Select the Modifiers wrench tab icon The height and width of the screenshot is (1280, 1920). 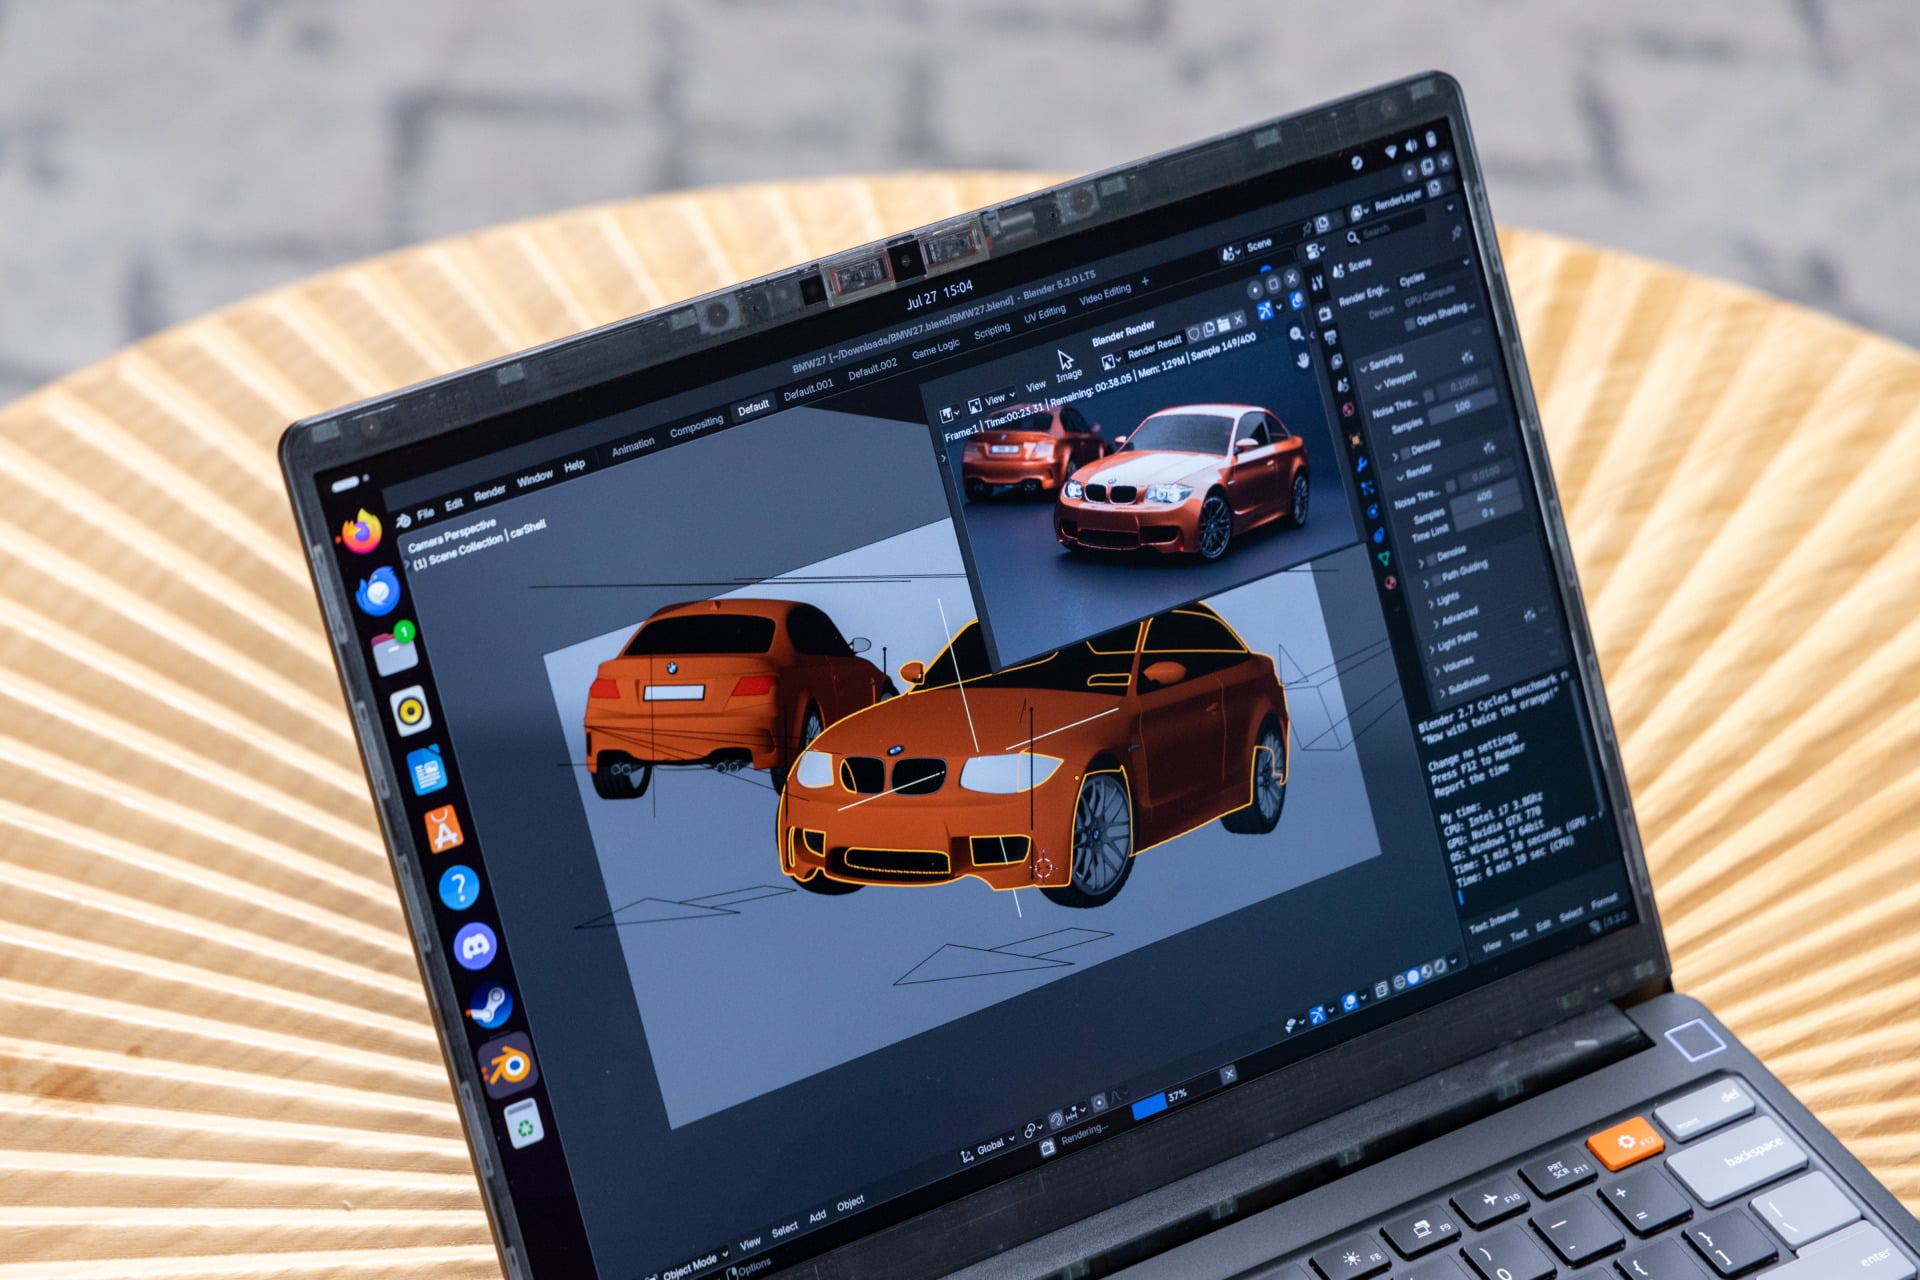[x=1362, y=464]
